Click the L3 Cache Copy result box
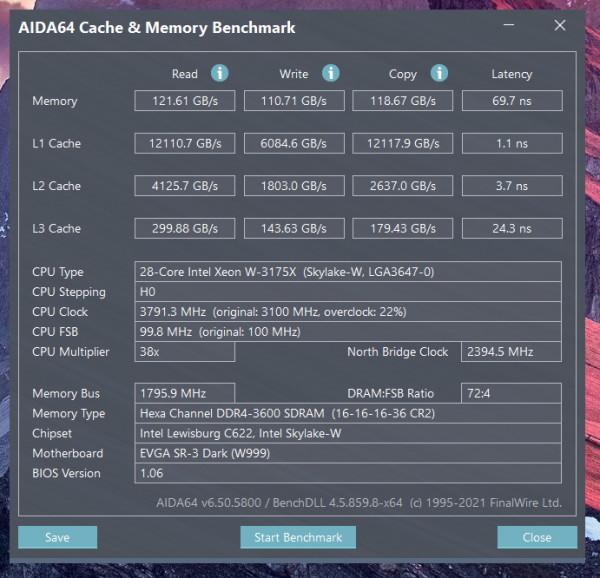This screenshot has width=600, height=578. (x=402, y=229)
